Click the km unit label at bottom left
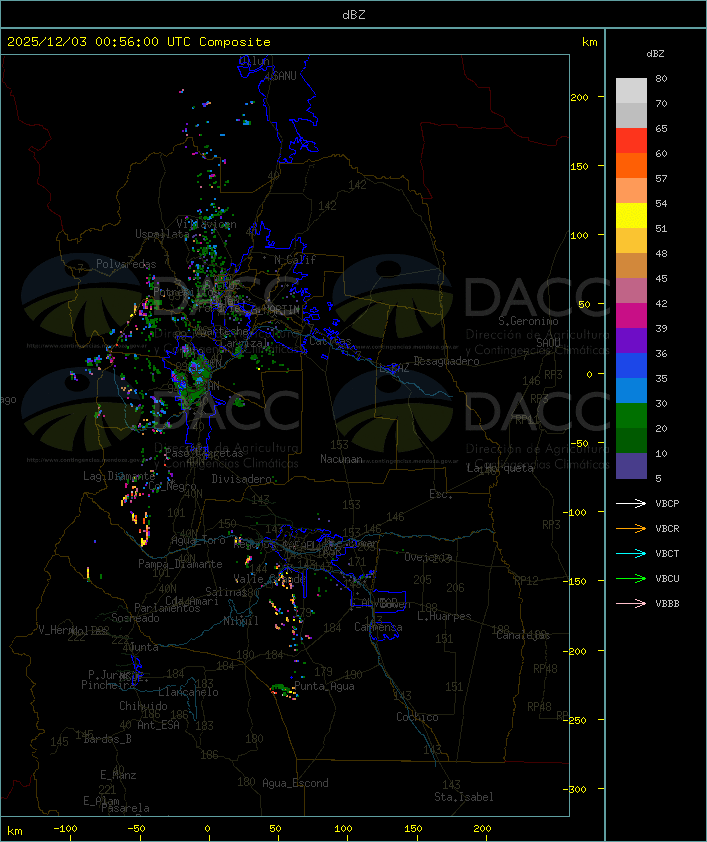707x842 pixels. pyautogui.click(x=14, y=831)
